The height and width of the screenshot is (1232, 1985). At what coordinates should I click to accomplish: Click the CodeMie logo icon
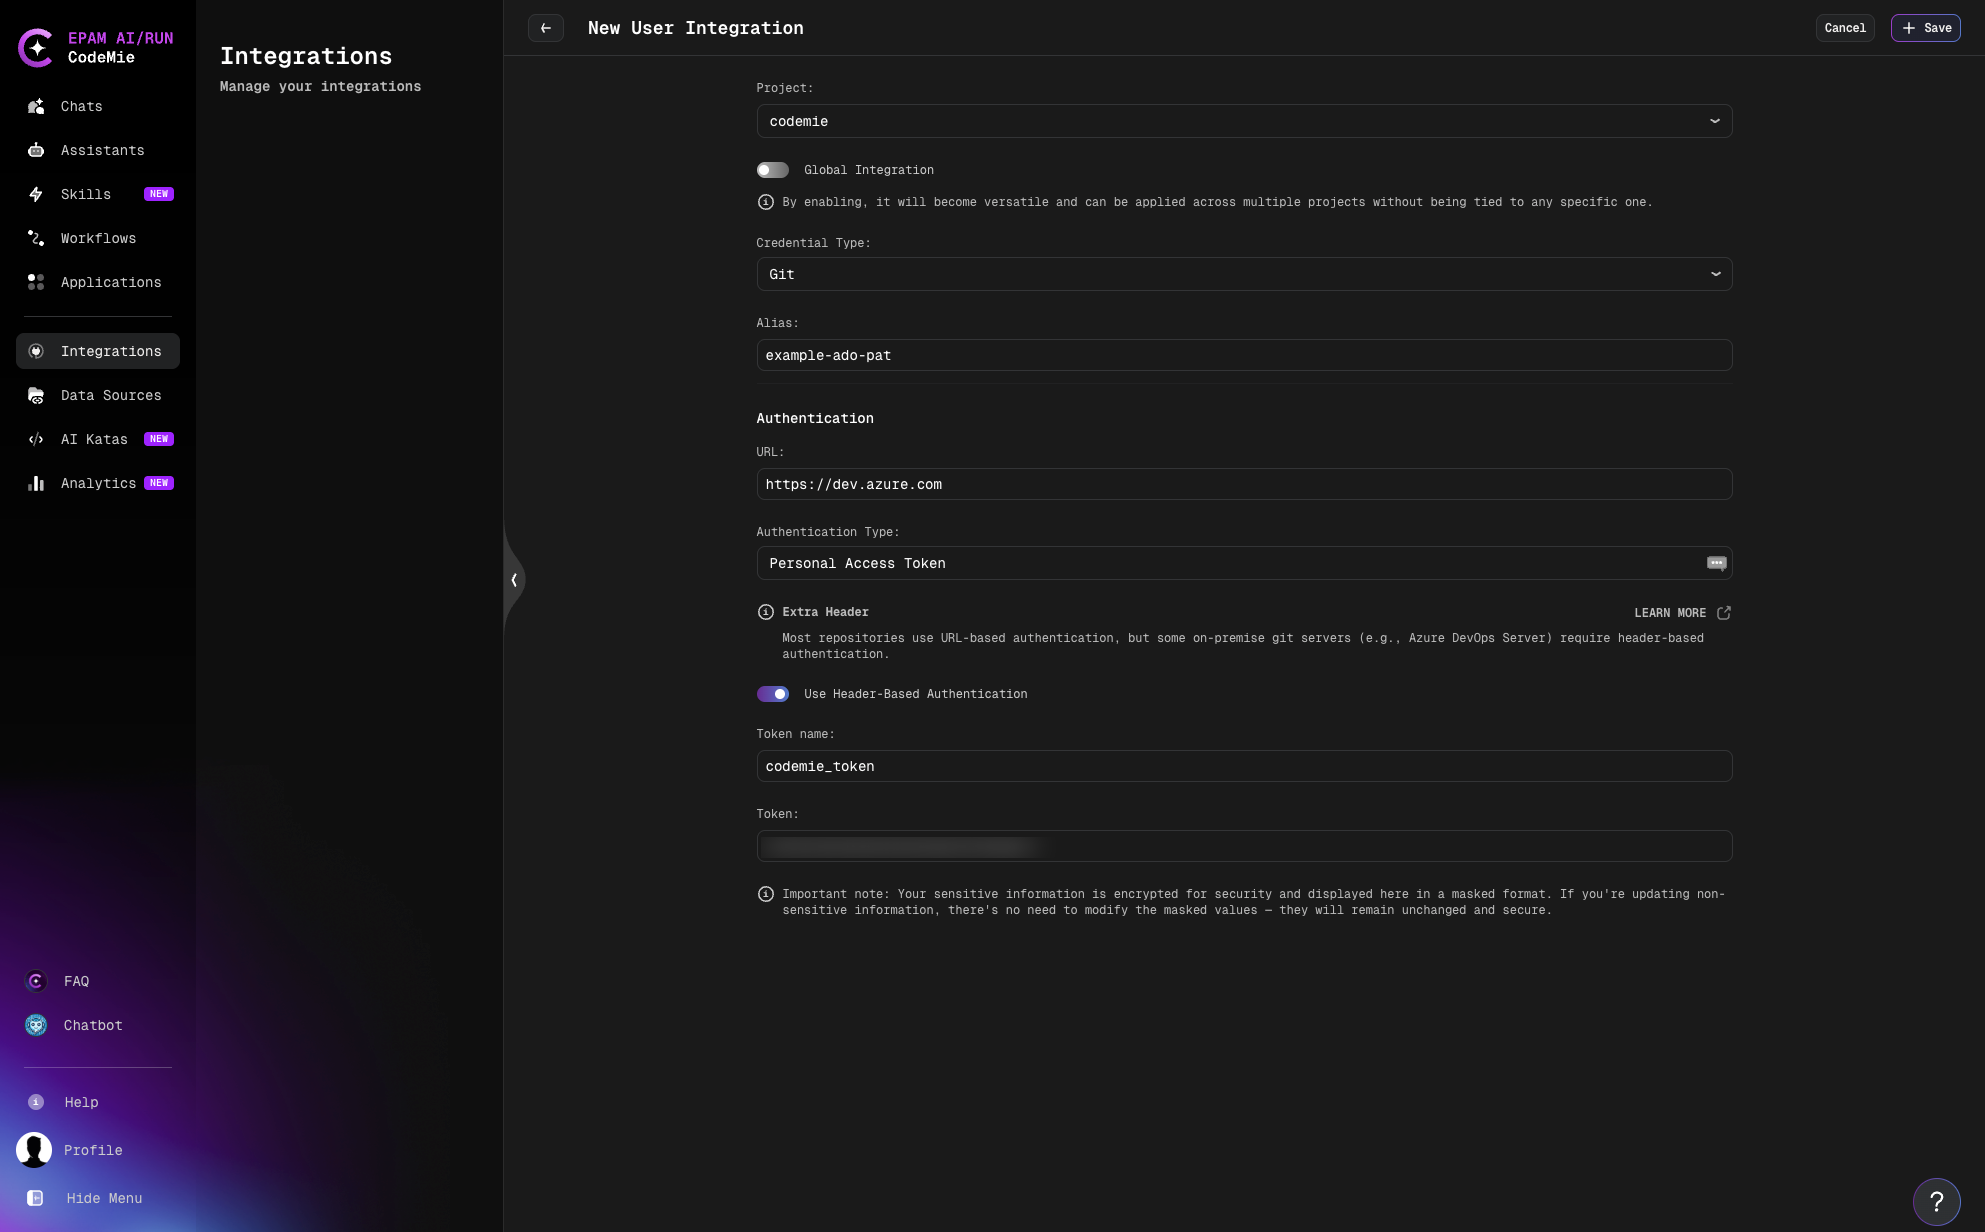click(36, 47)
